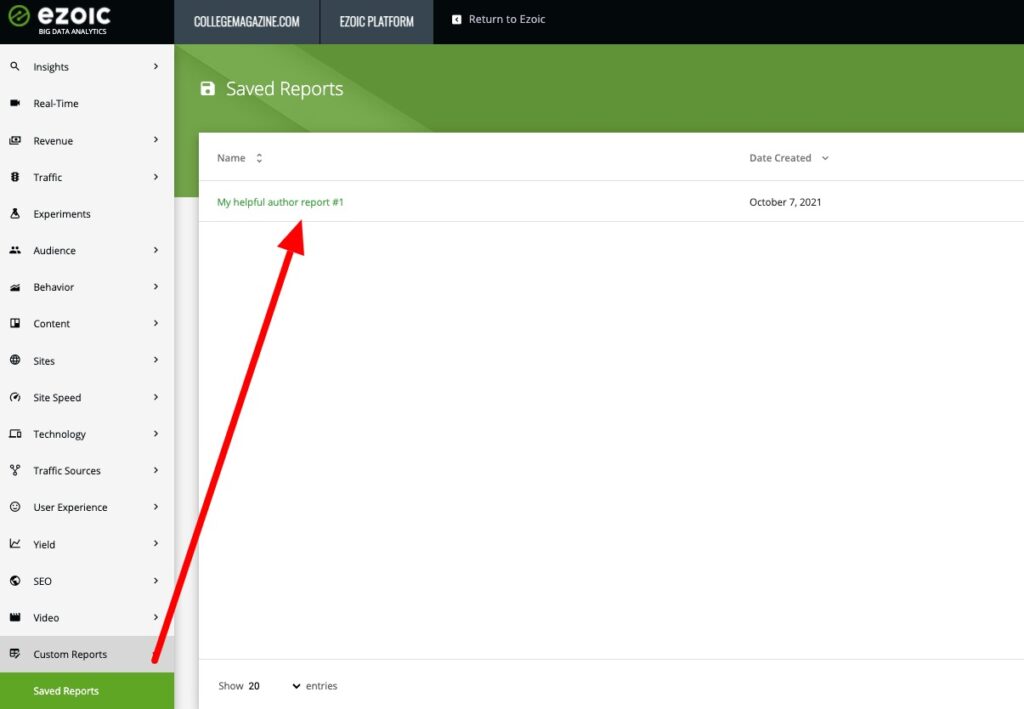This screenshot has height=709, width=1024.
Task: Open the Show entries dropdown
Action: tap(274, 686)
